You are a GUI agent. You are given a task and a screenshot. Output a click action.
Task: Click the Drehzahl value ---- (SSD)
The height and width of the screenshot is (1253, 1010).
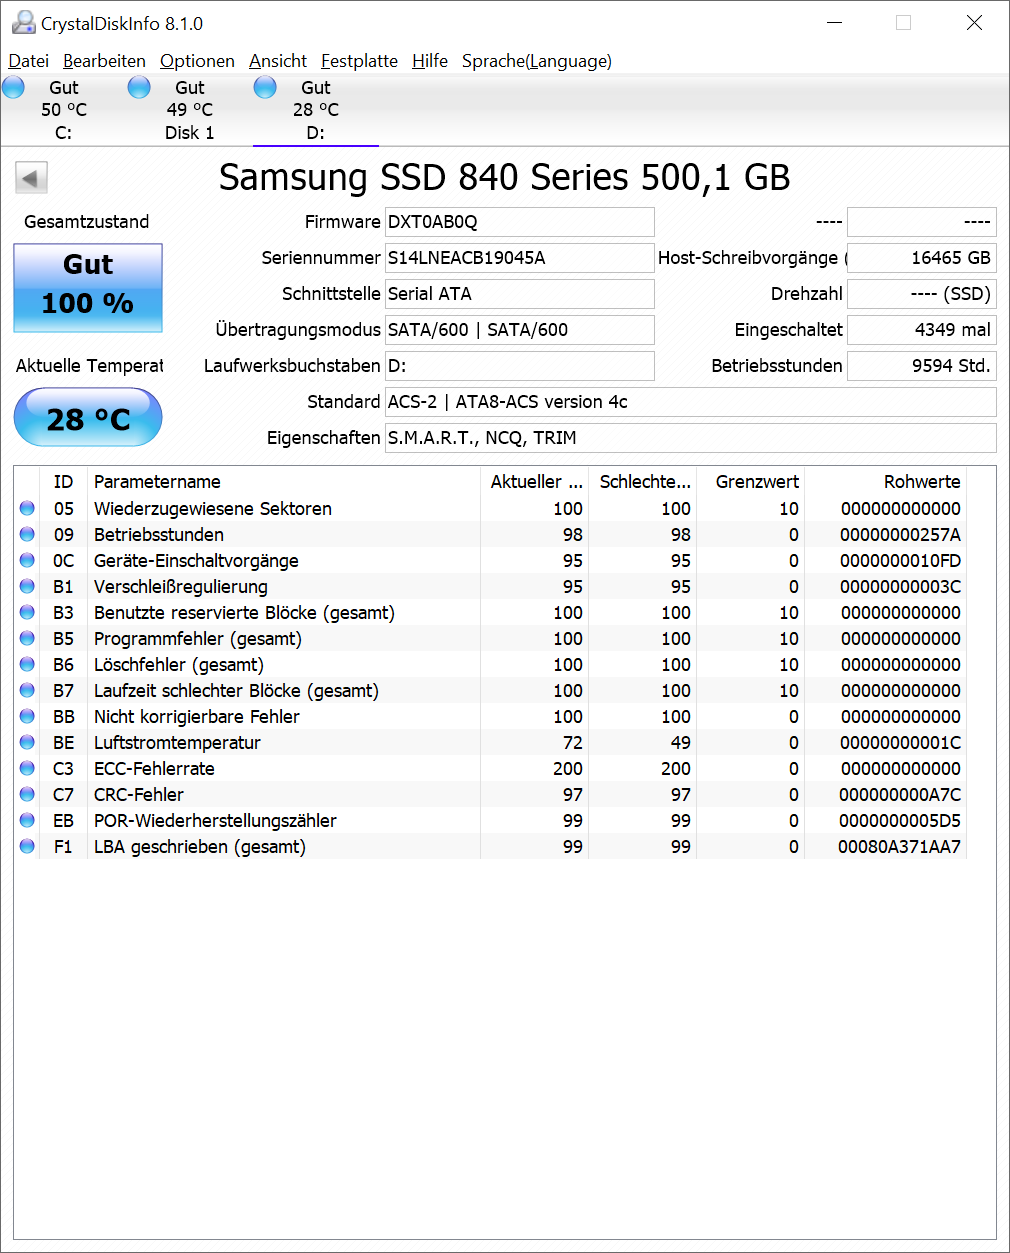click(922, 294)
